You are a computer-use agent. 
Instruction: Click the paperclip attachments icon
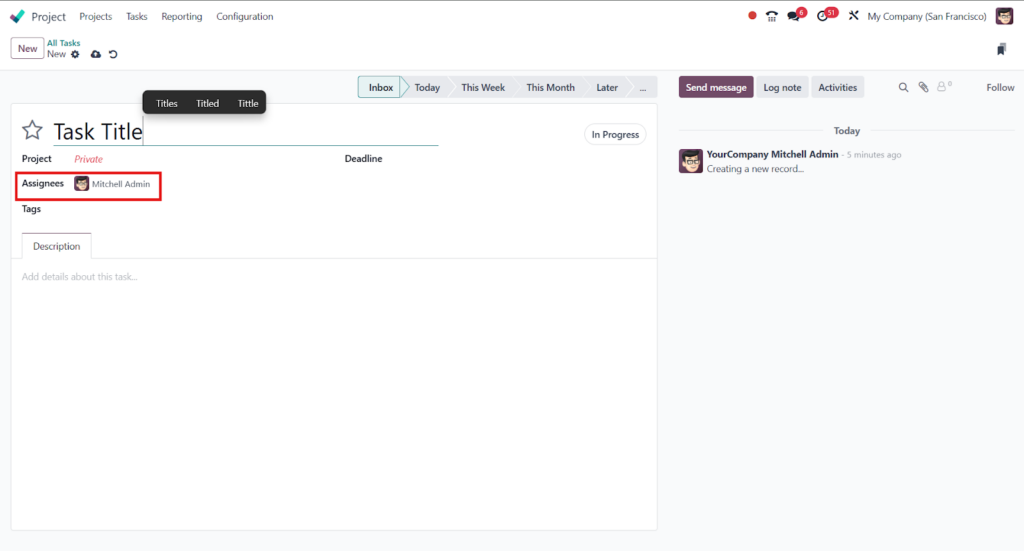(x=923, y=87)
